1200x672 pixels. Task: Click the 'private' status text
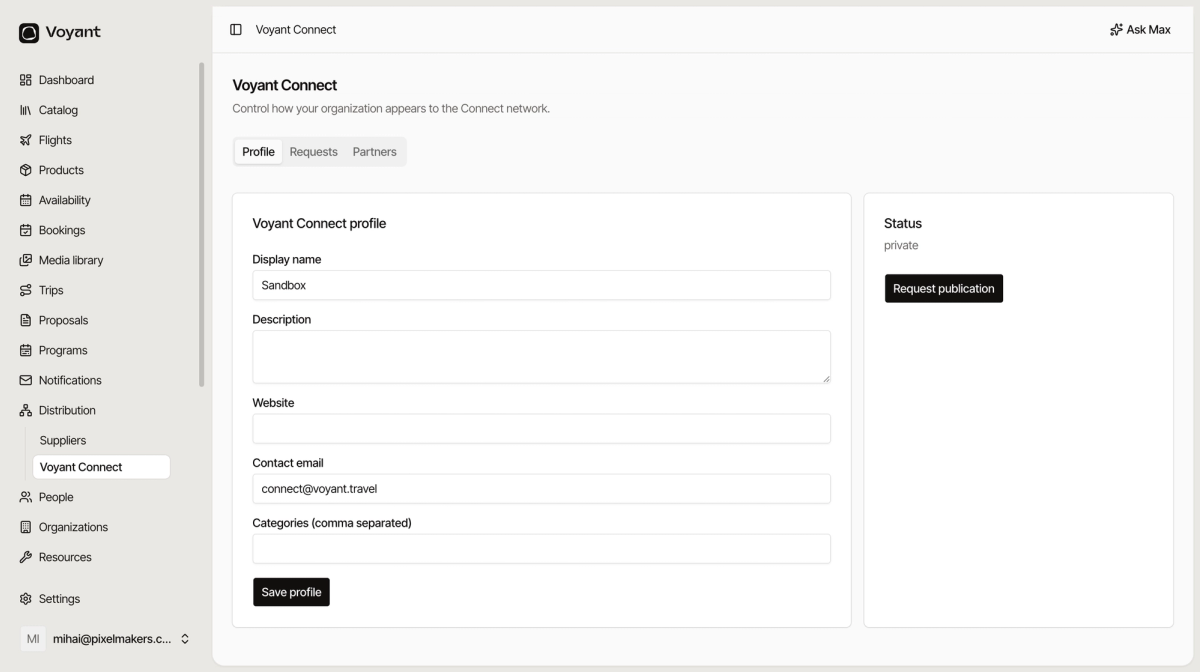point(901,245)
